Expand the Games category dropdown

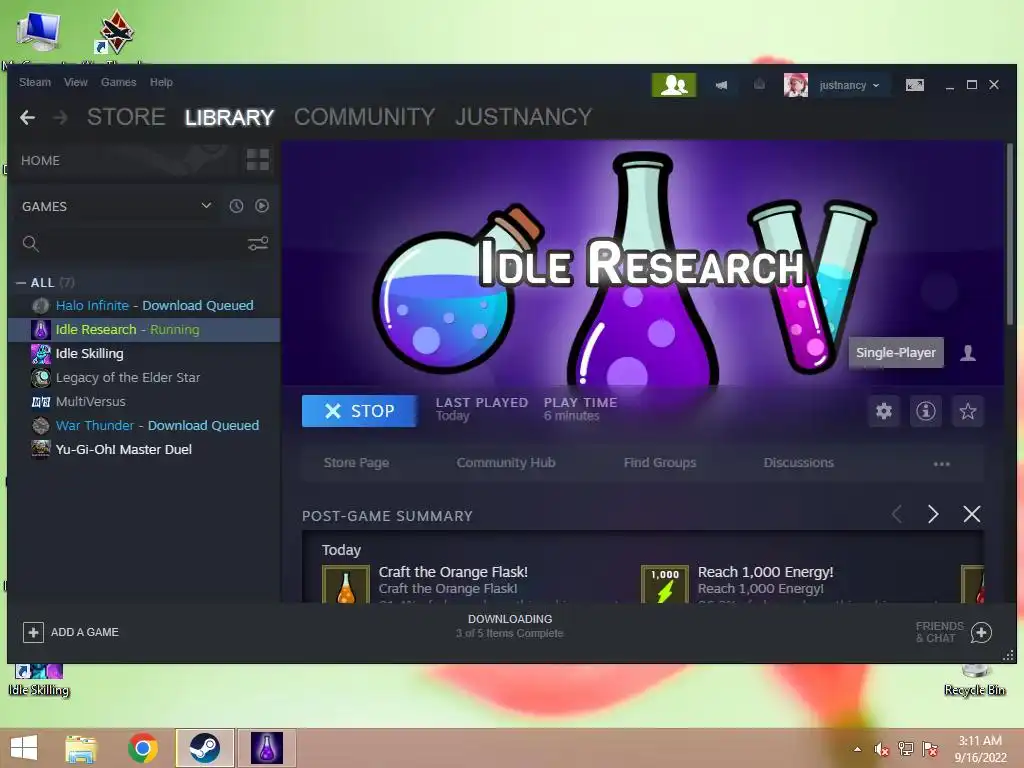(206, 206)
